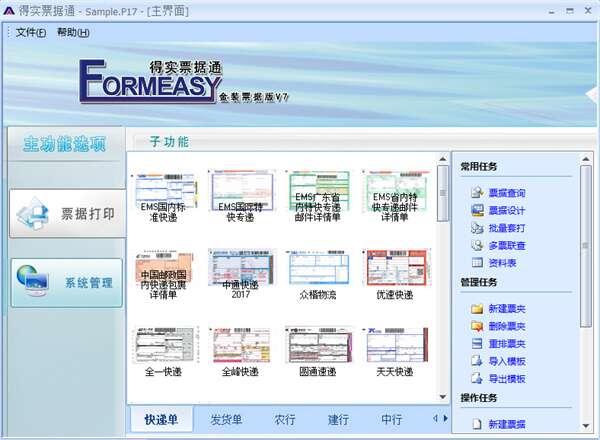Create a new folder with 新建票夹
Screen dimensions: 600x440
coord(506,308)
